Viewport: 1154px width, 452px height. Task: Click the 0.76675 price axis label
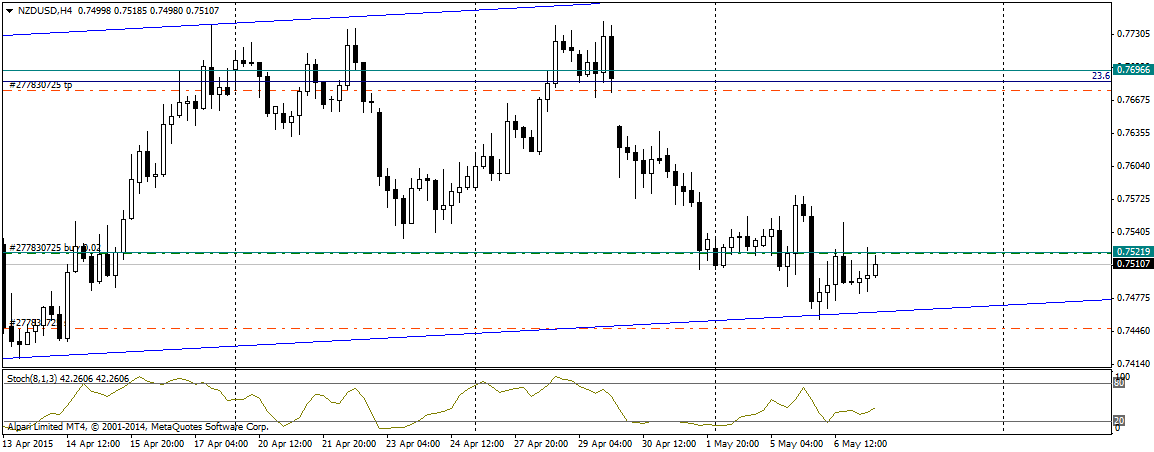pos(1132,99)
